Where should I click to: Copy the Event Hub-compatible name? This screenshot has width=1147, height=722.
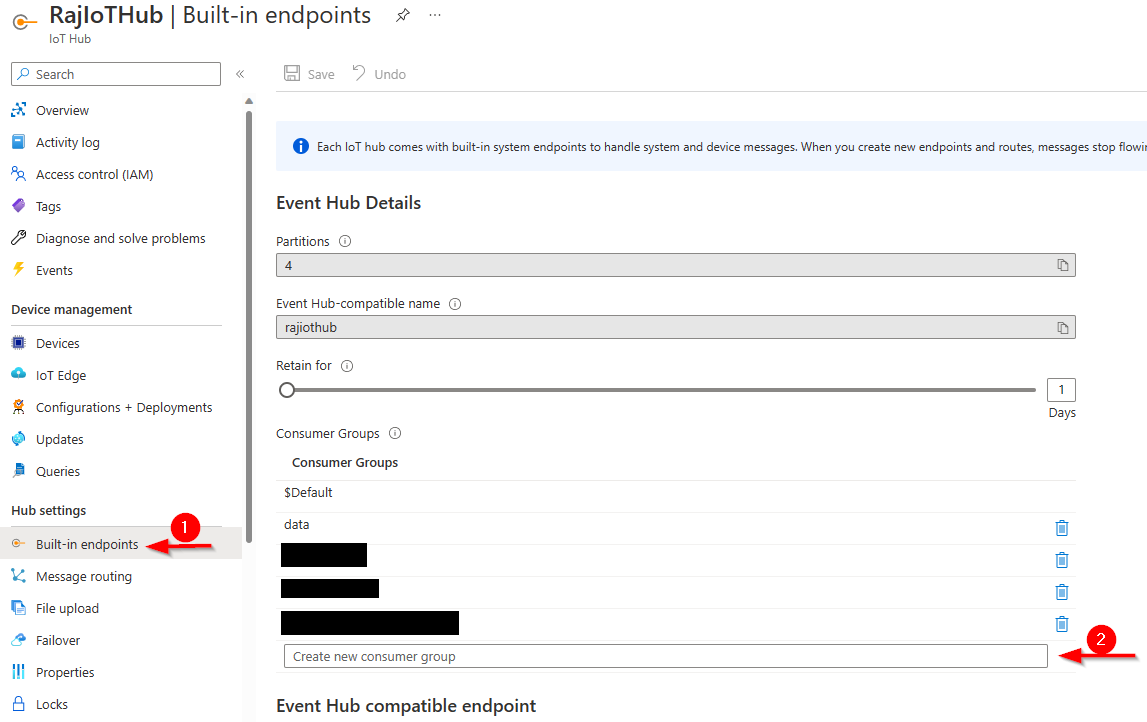tap(1063, 328)
